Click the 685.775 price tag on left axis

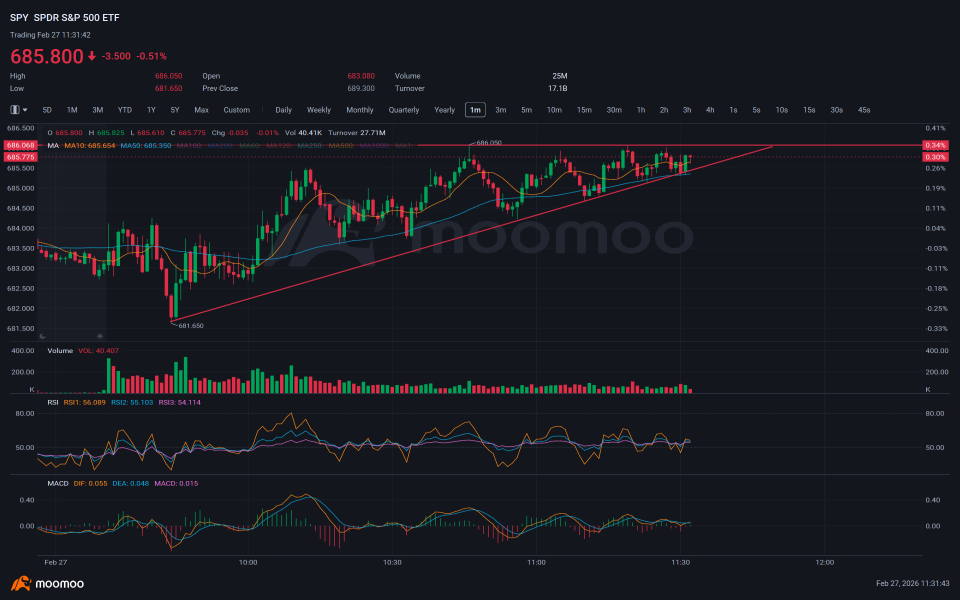(20, 157)
